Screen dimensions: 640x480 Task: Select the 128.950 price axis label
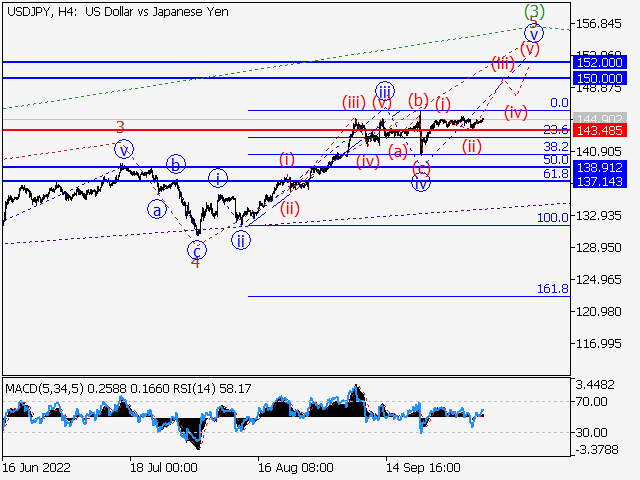coord(598,248)
